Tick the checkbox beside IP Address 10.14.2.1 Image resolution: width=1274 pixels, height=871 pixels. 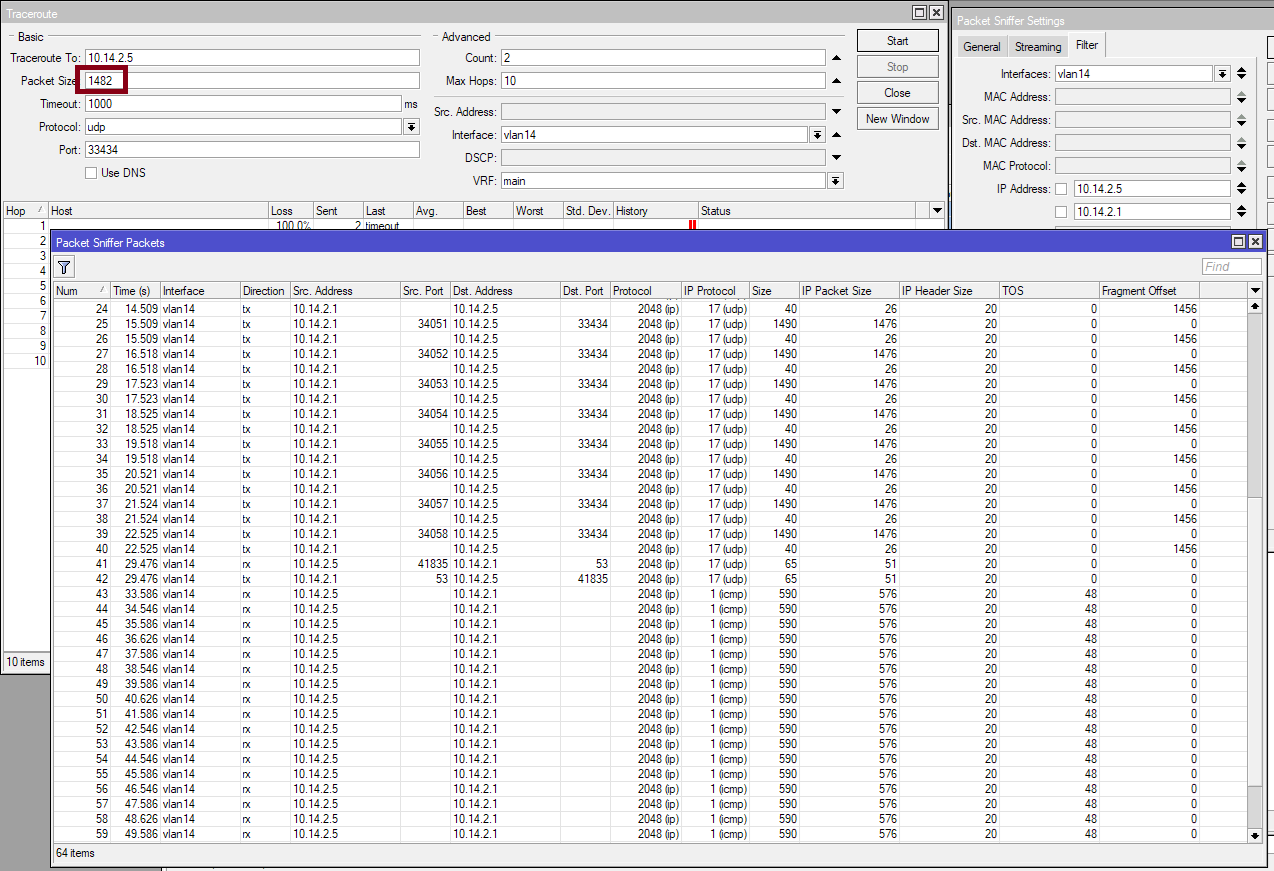click(x=1061, y=212)
